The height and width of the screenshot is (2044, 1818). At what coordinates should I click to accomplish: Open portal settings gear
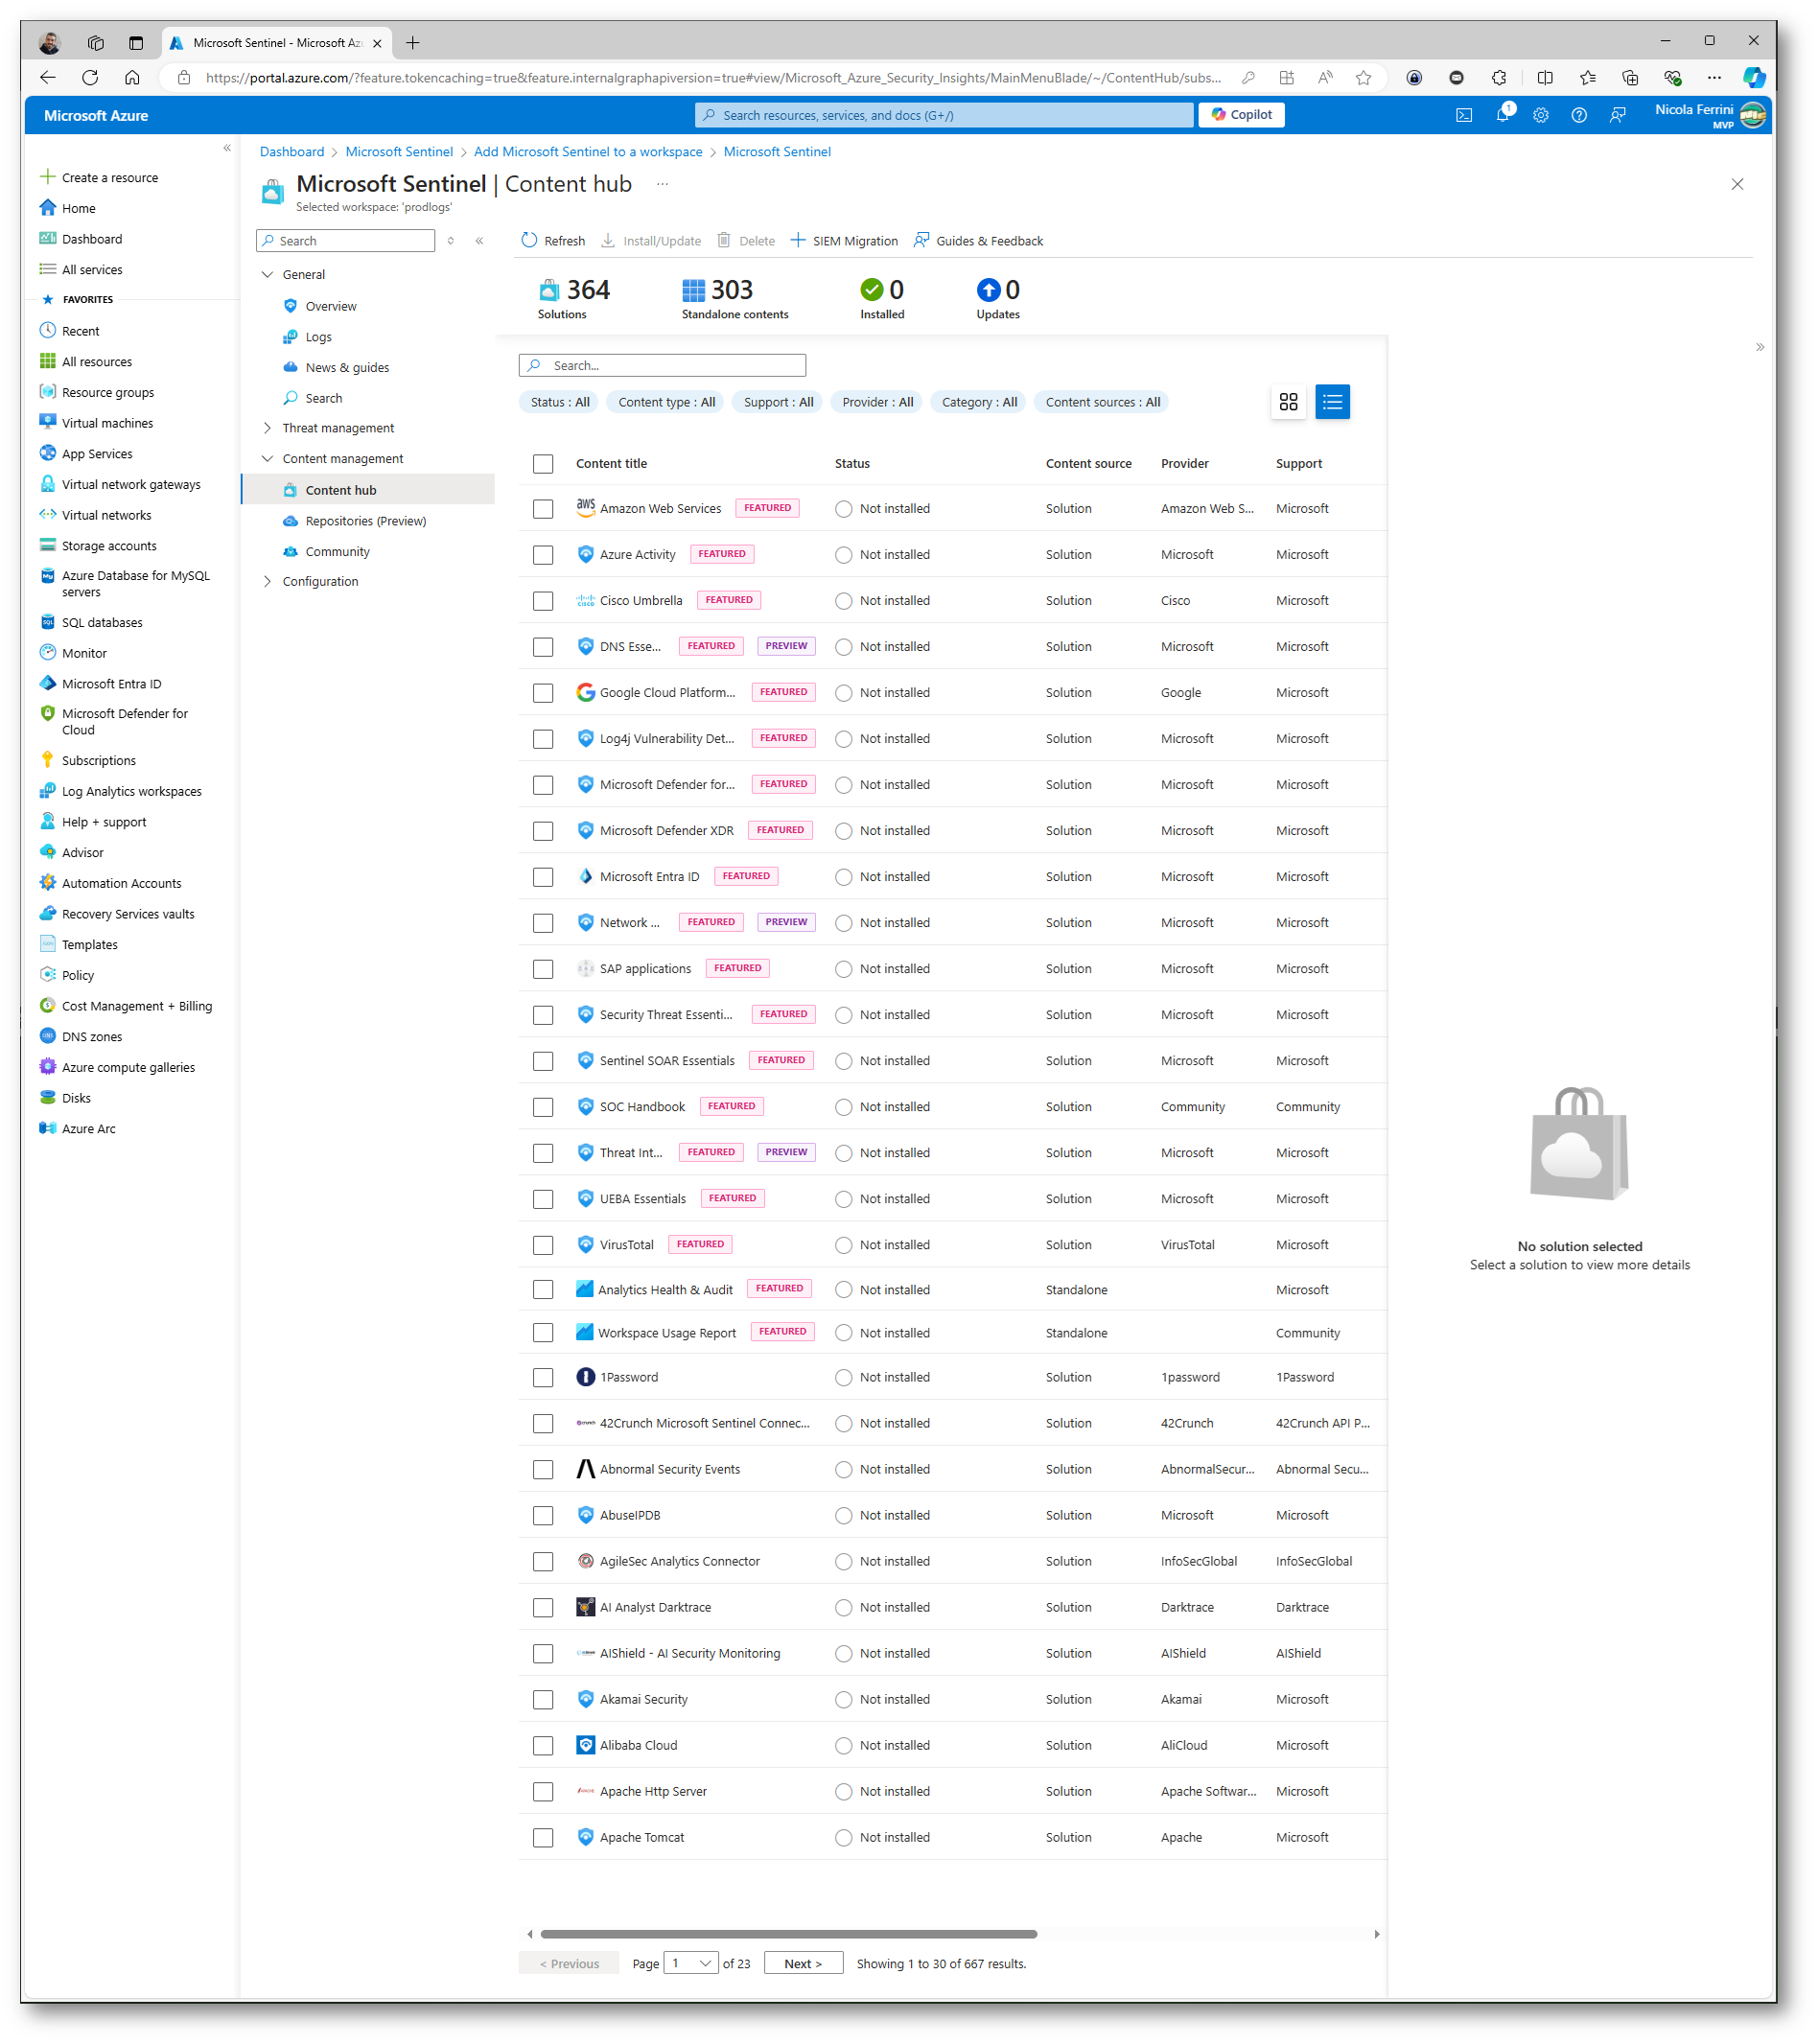pyautogui.click(x=1540, y=115)
